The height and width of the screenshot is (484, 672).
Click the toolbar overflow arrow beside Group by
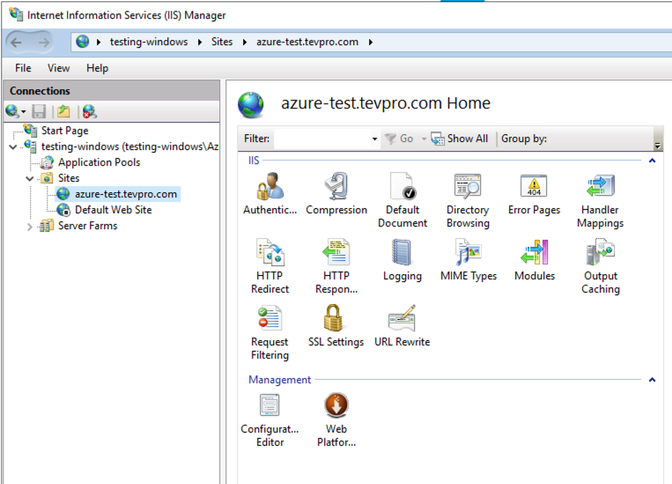click(x=657, y=147)
